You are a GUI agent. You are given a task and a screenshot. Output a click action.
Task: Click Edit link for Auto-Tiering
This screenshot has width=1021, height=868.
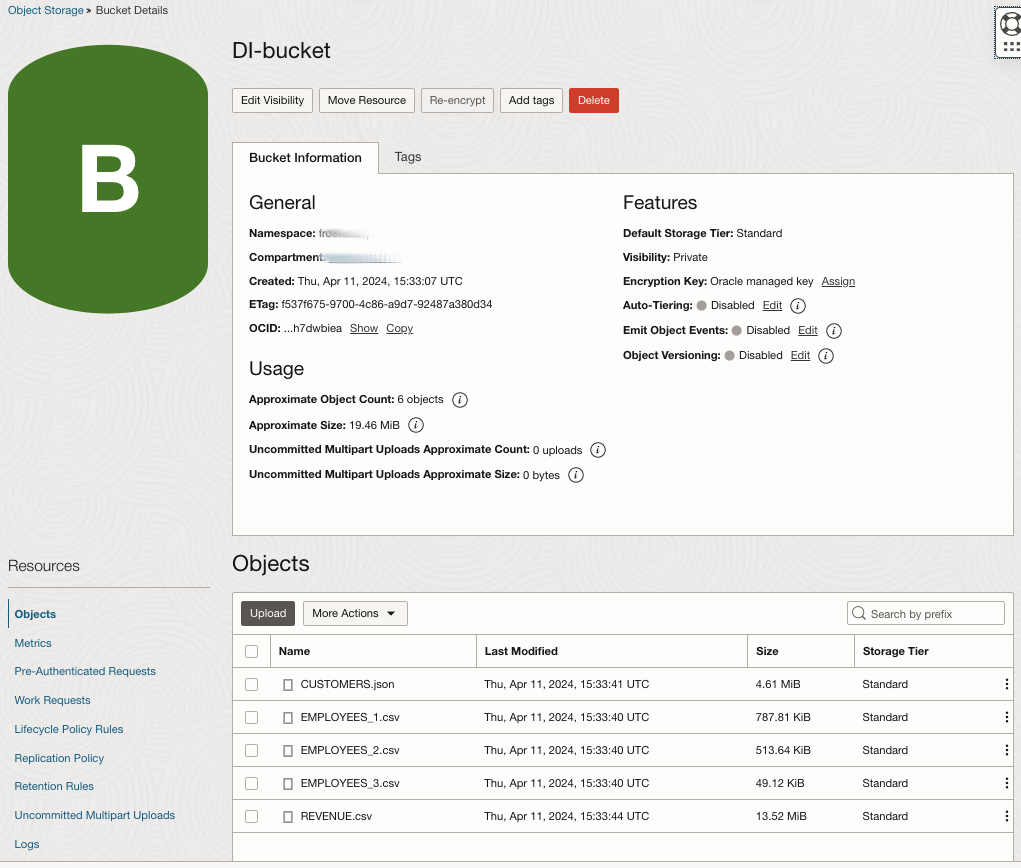coord(772,305)
